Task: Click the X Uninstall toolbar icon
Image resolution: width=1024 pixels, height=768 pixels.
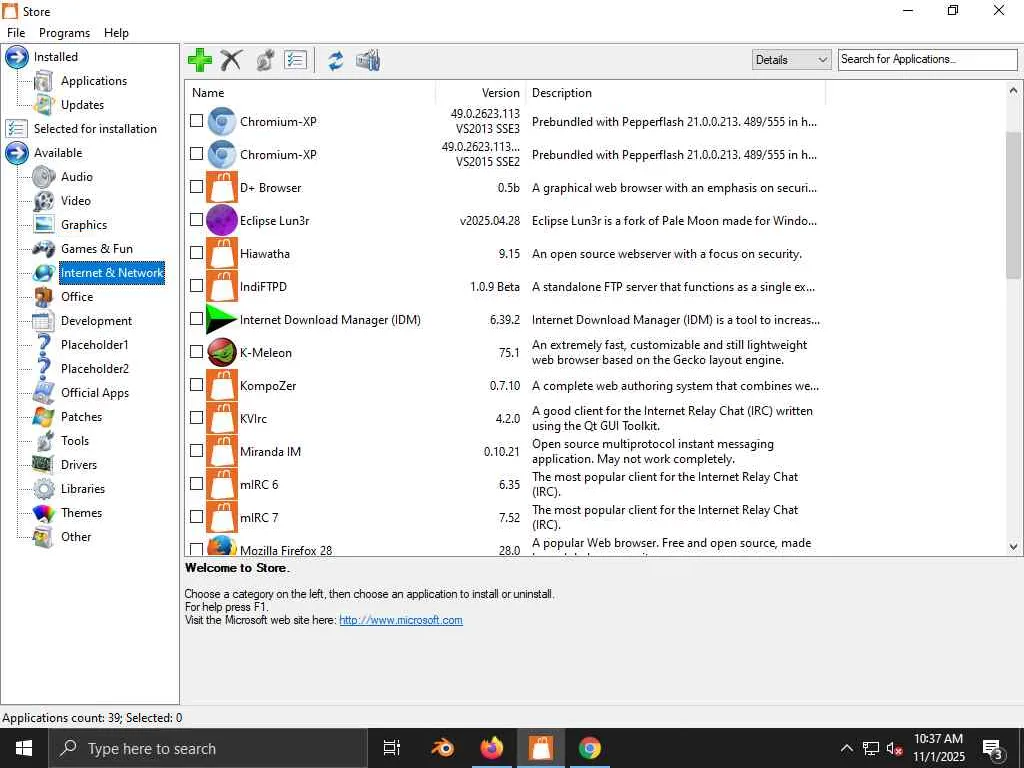Action: point(231,60)
